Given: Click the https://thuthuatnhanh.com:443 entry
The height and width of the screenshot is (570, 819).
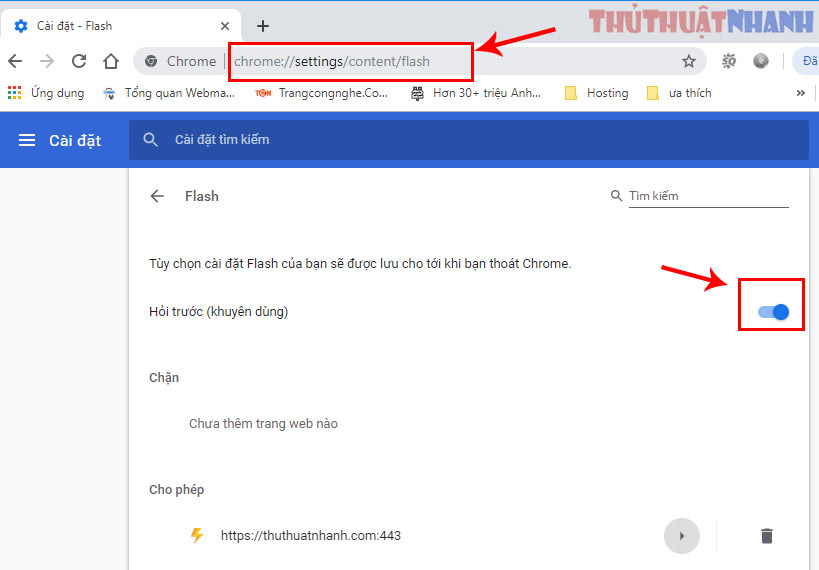Looking at the screenshot, I should [x=311, y=536].
